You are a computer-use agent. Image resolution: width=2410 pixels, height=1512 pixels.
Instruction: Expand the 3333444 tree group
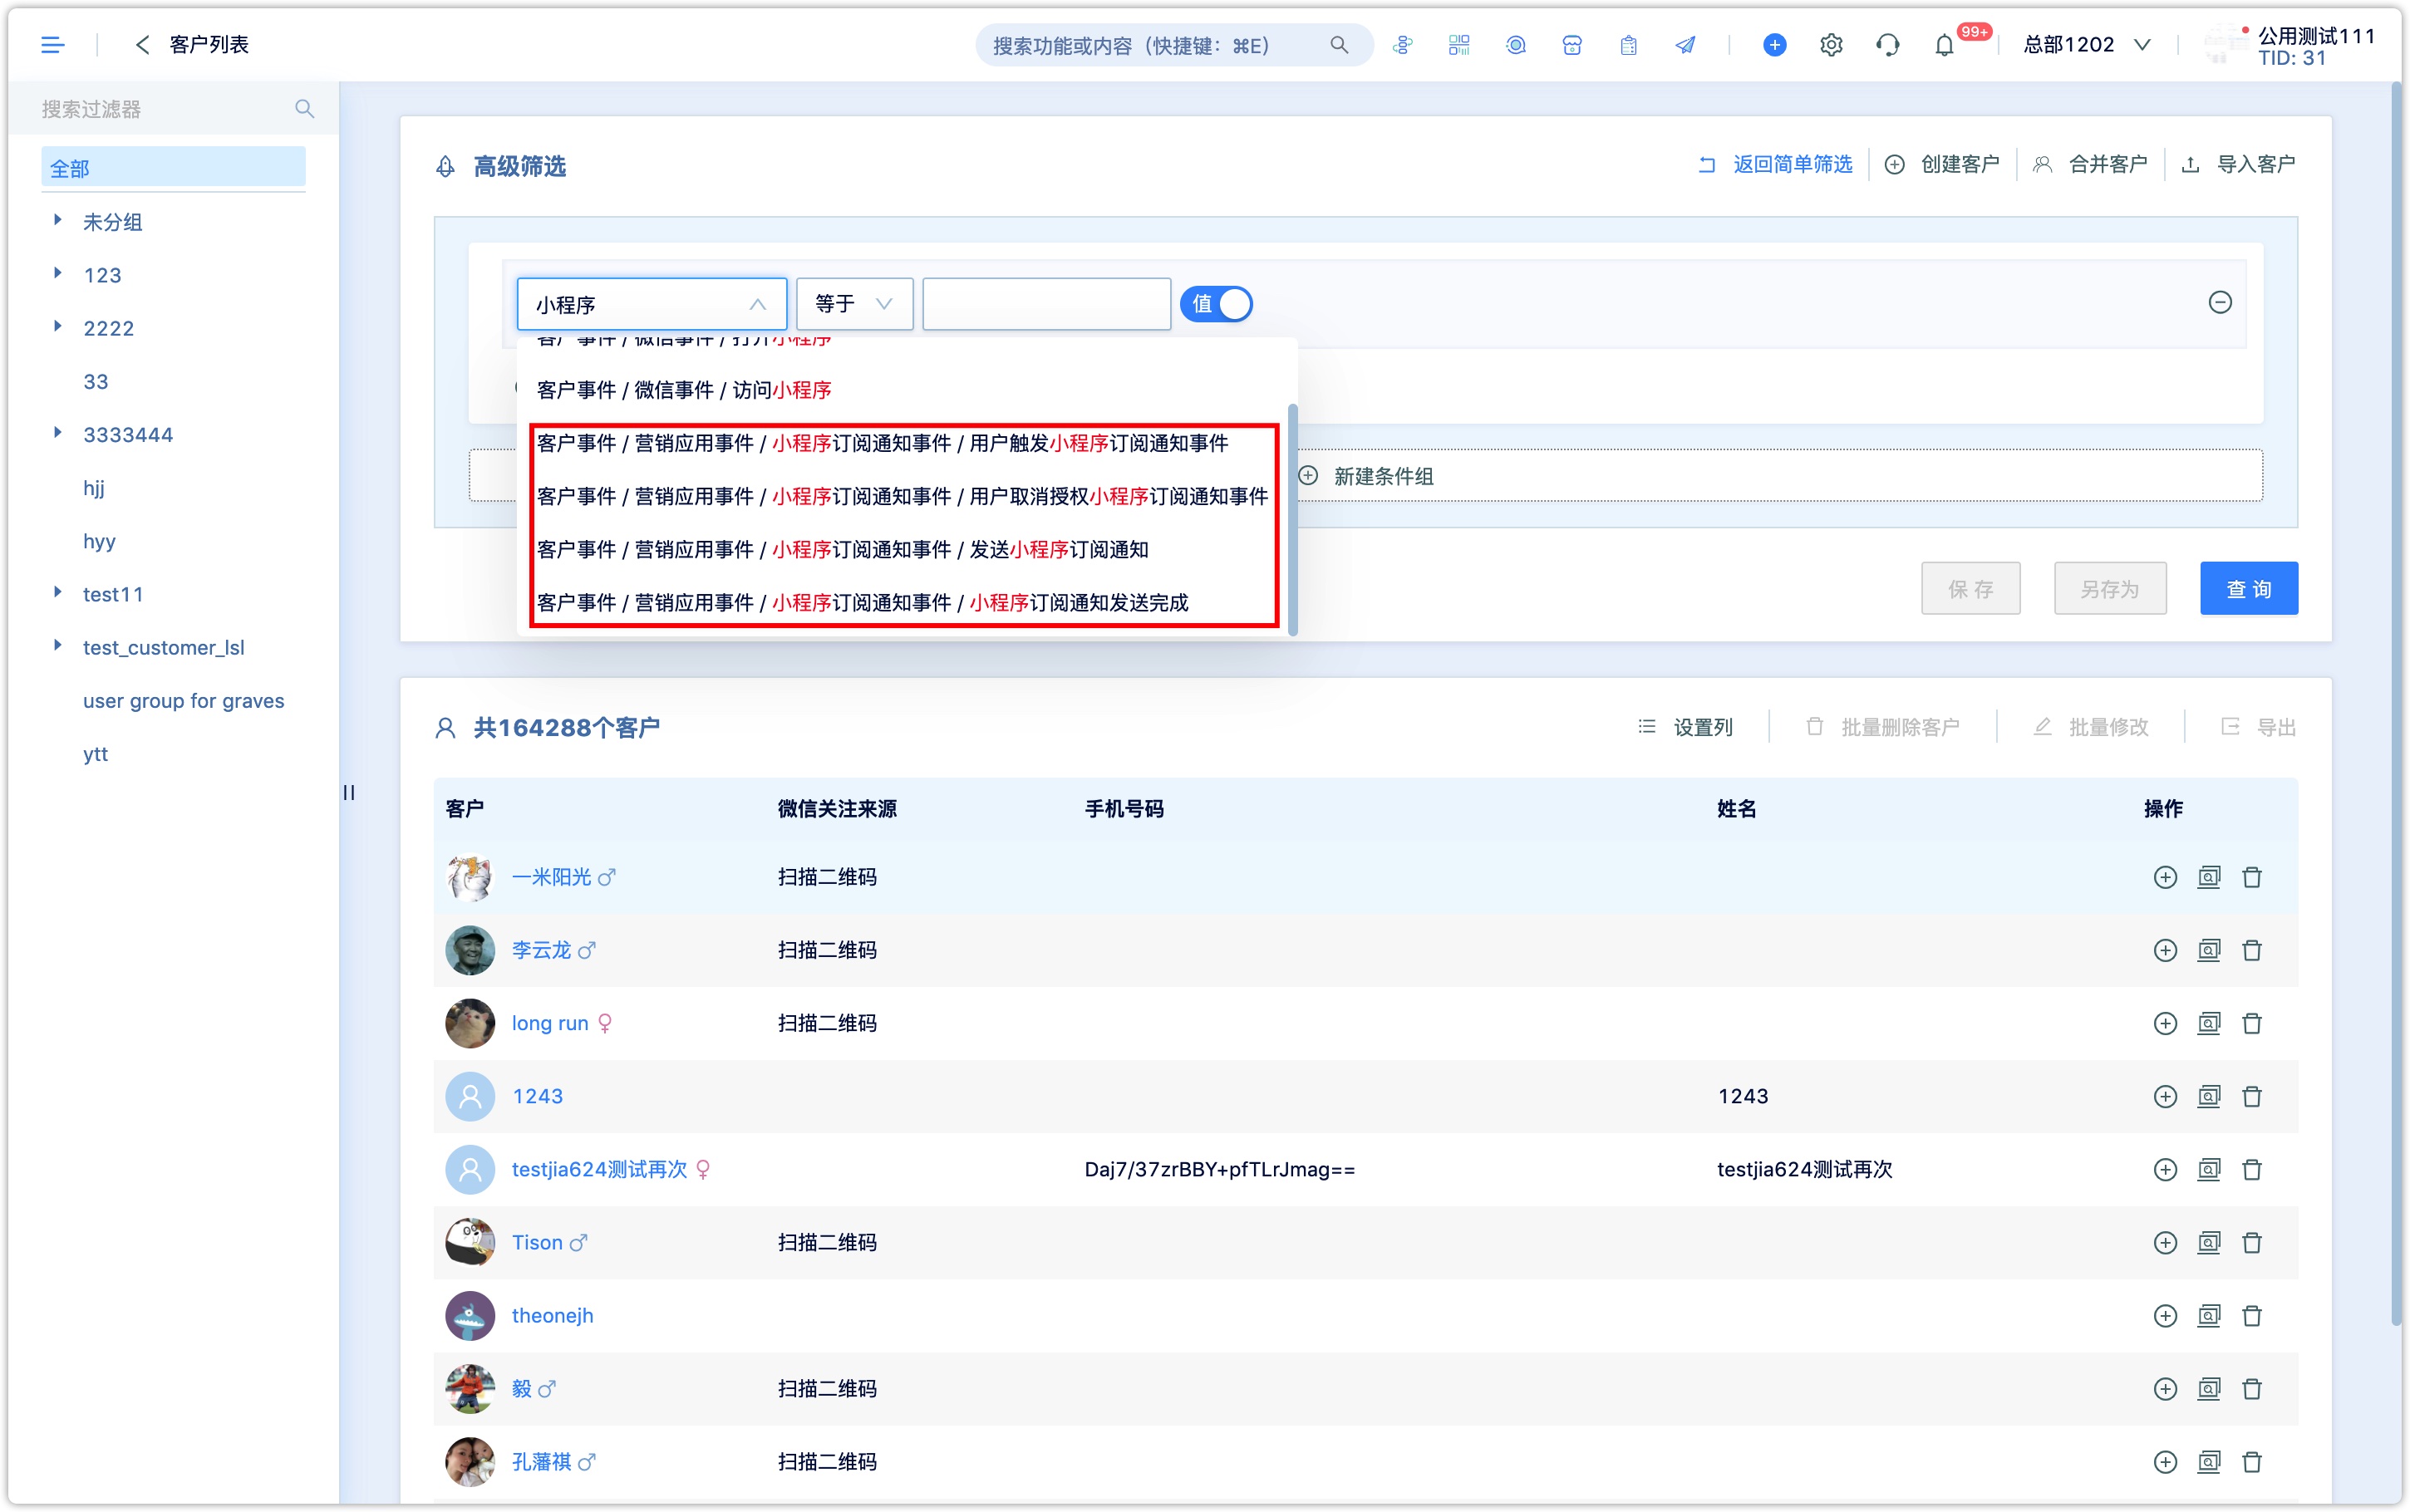tap(58, 433)
